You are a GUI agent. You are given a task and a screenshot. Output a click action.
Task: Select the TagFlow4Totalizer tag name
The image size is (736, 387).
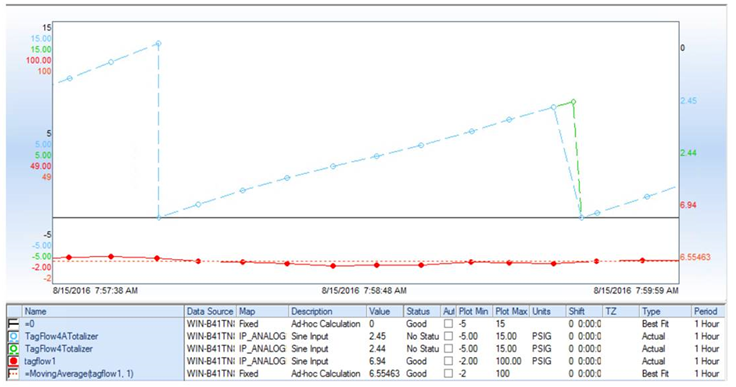(59, 348)
